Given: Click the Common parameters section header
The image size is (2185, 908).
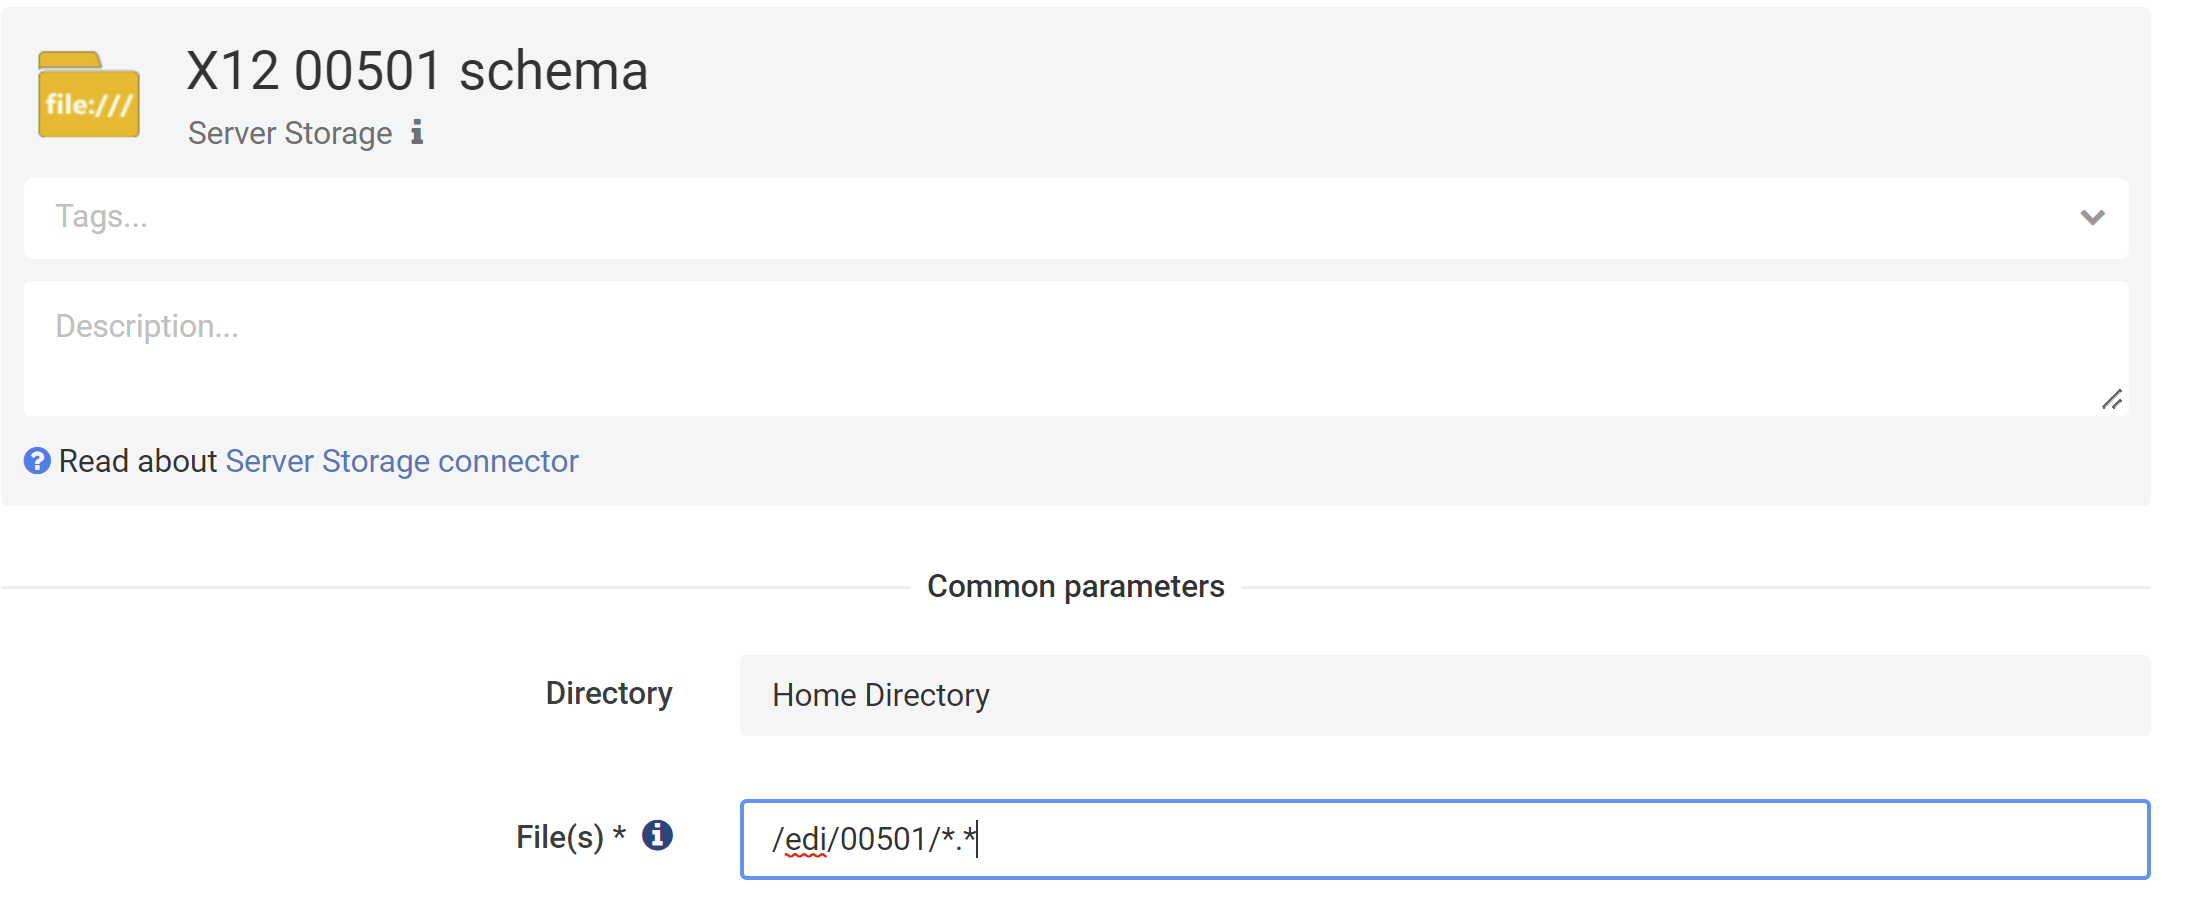Looking at the screenshot, I should [1075, 586].
